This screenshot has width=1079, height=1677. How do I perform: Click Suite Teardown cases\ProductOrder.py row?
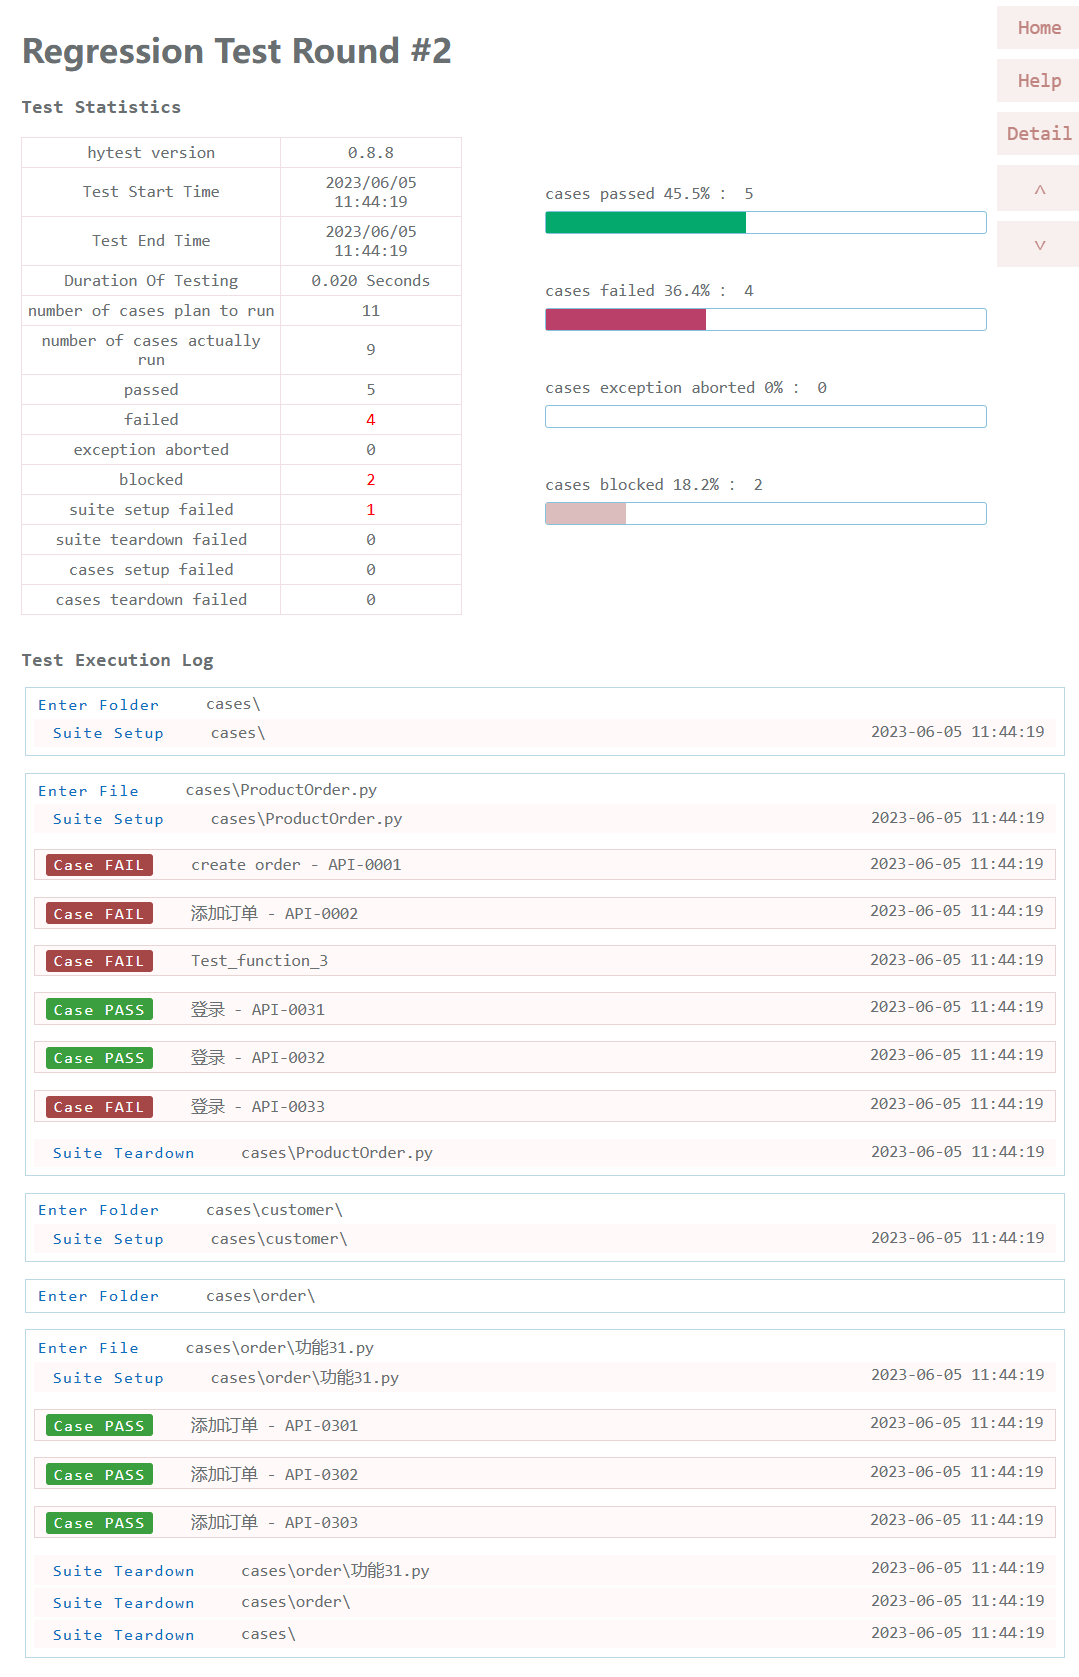(545, 1153)
